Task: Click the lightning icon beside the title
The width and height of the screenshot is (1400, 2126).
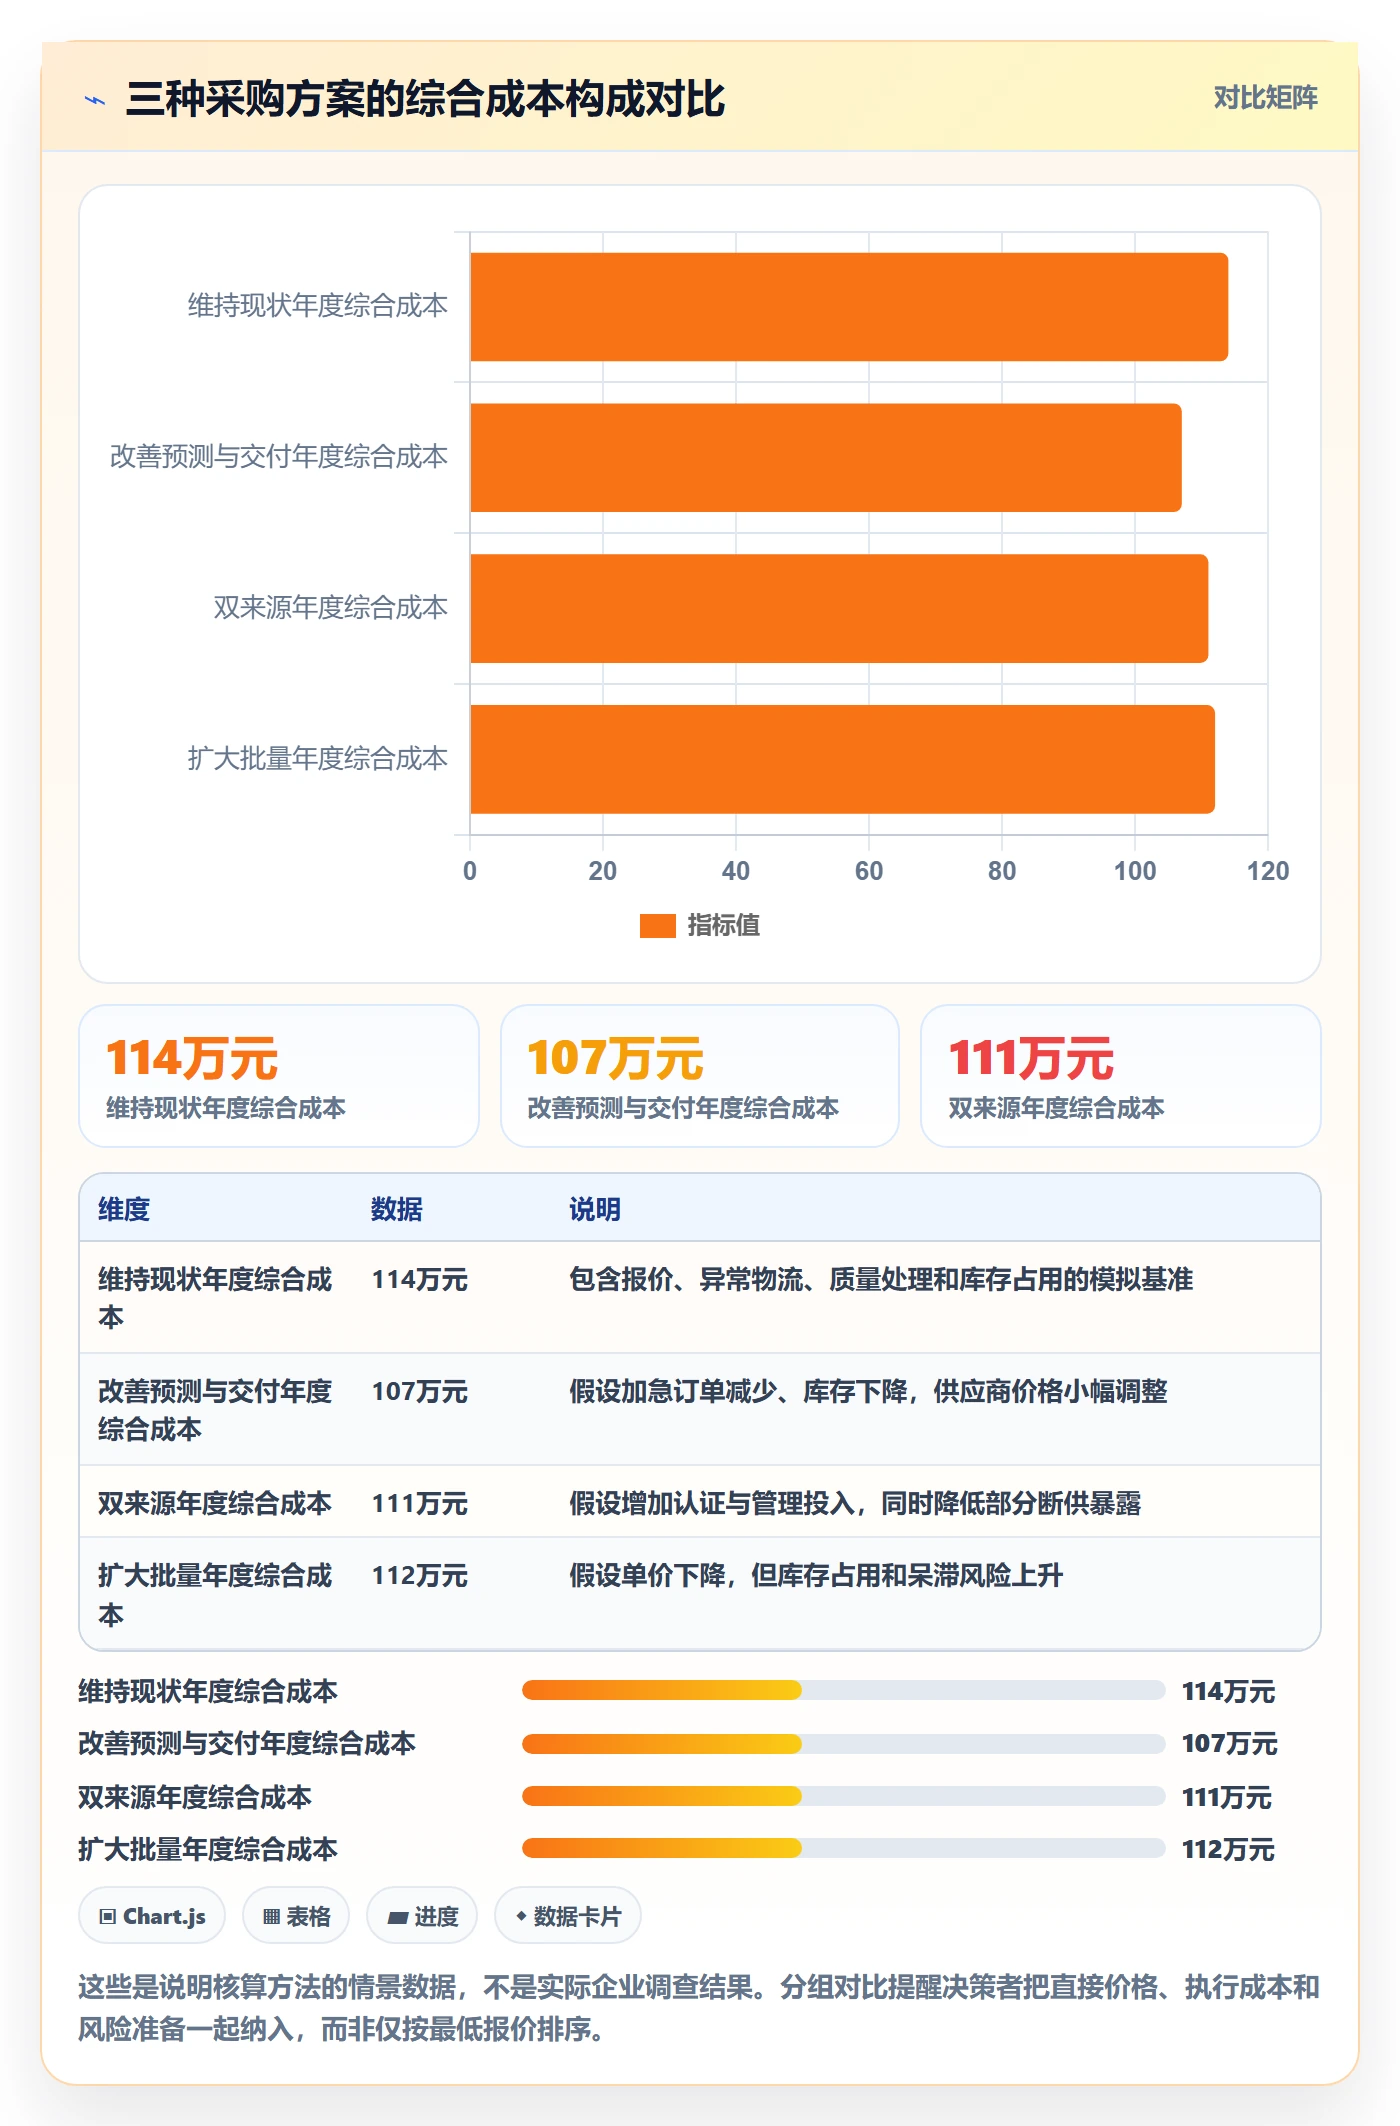Action: 95,100
